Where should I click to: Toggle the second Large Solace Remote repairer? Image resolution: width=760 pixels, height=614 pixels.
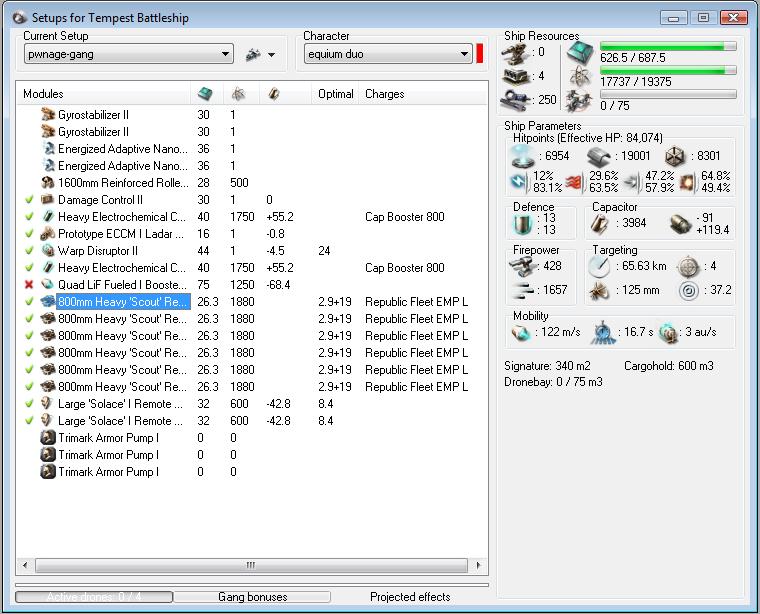29,421
